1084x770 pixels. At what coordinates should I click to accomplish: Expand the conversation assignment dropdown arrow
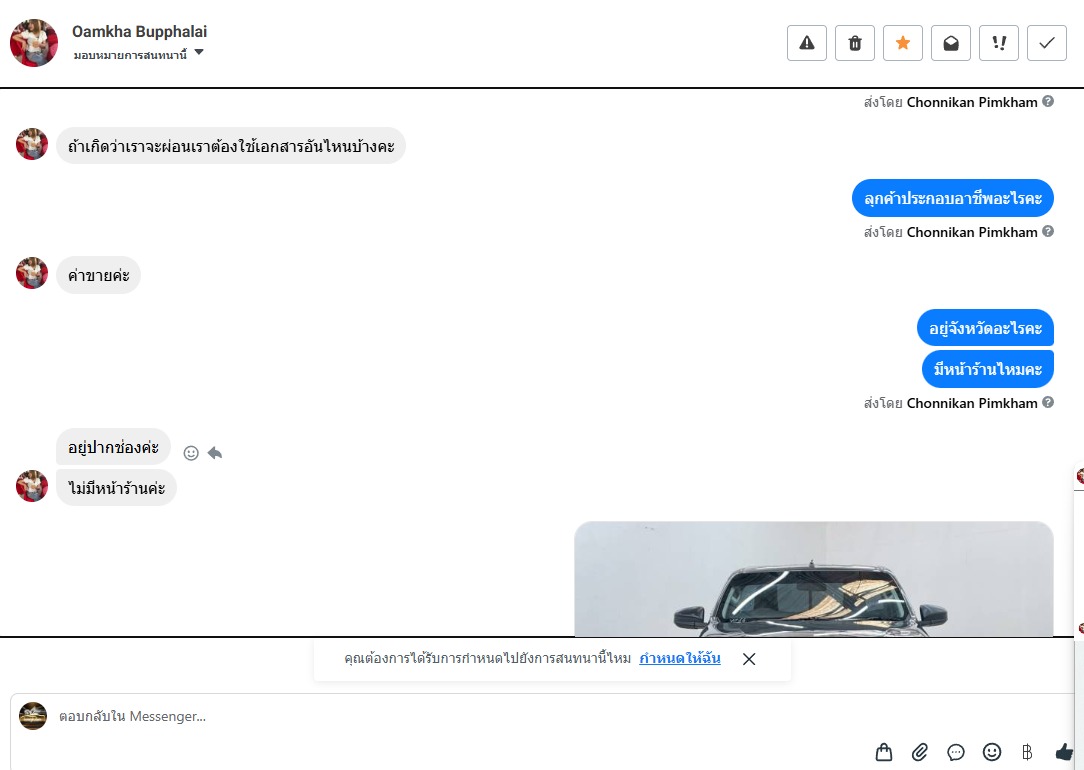(x=199, y=53)
